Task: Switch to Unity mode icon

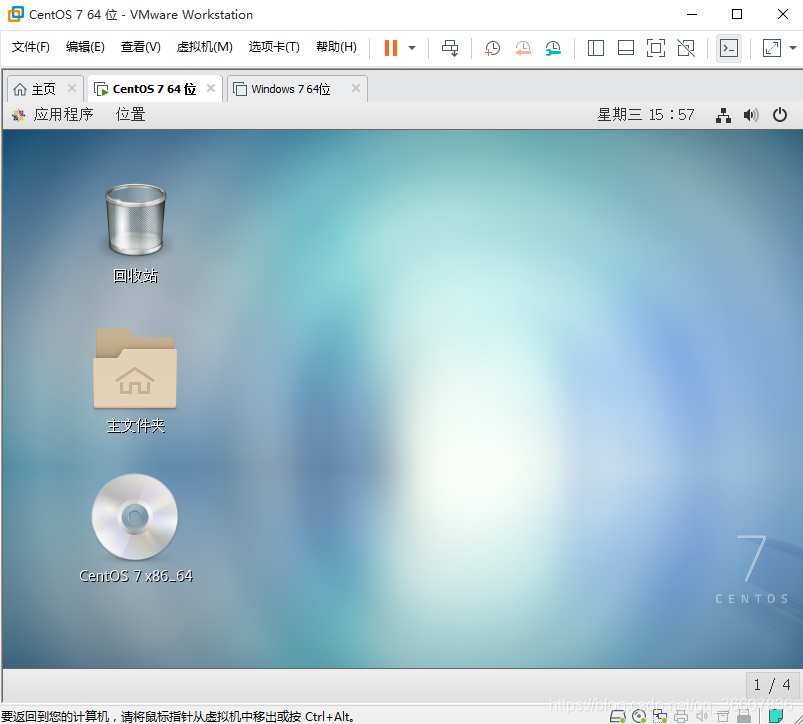Action: [686, 48]
